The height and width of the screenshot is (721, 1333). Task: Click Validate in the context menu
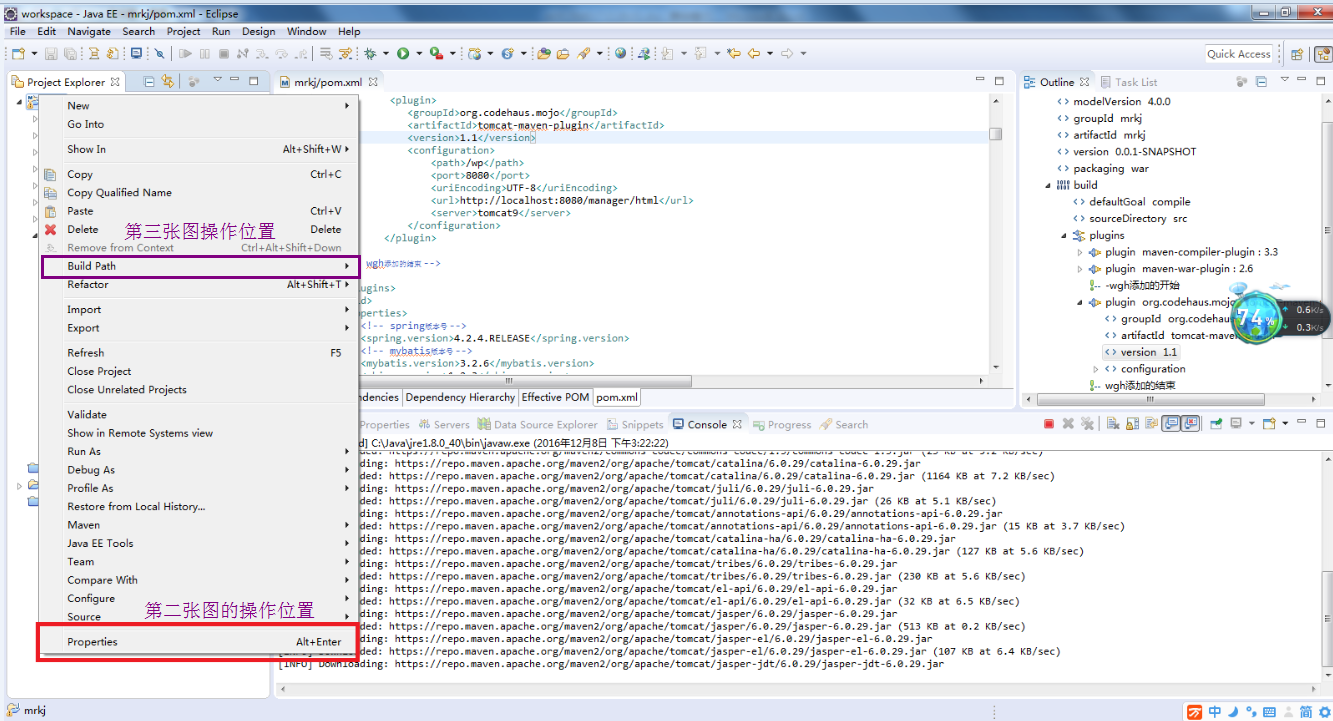200,414
